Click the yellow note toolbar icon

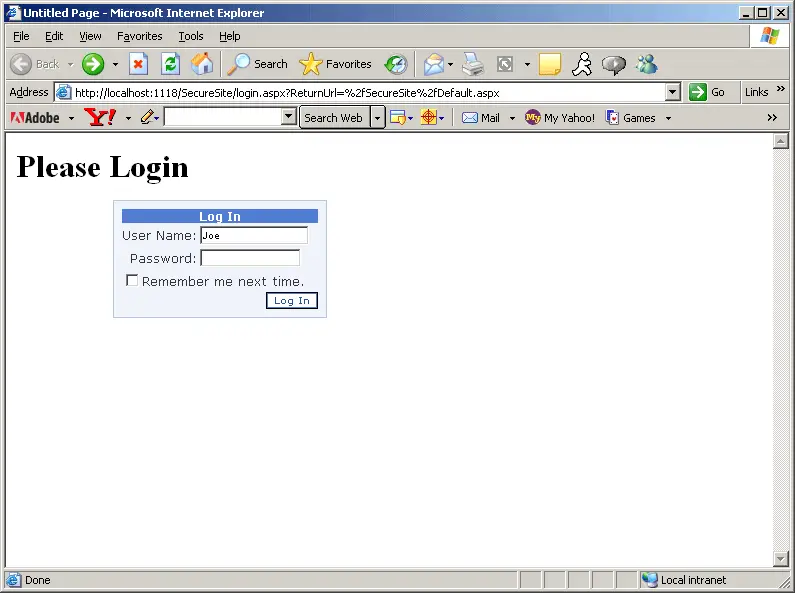pos(550,64)
